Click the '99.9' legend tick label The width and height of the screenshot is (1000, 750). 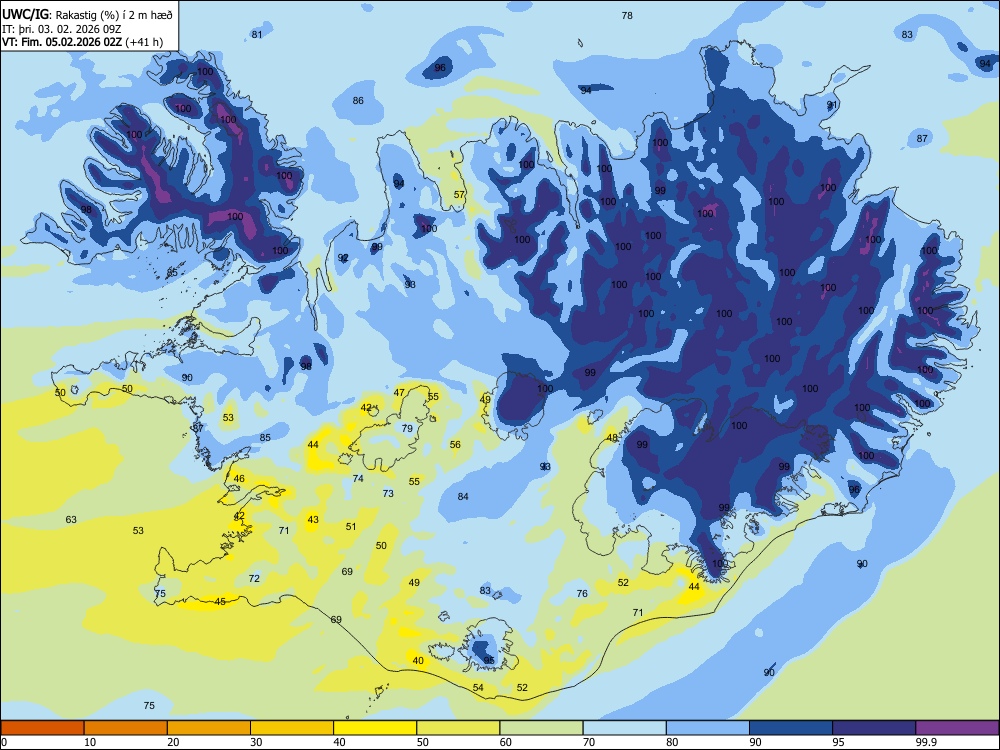[x=926, y=742]
